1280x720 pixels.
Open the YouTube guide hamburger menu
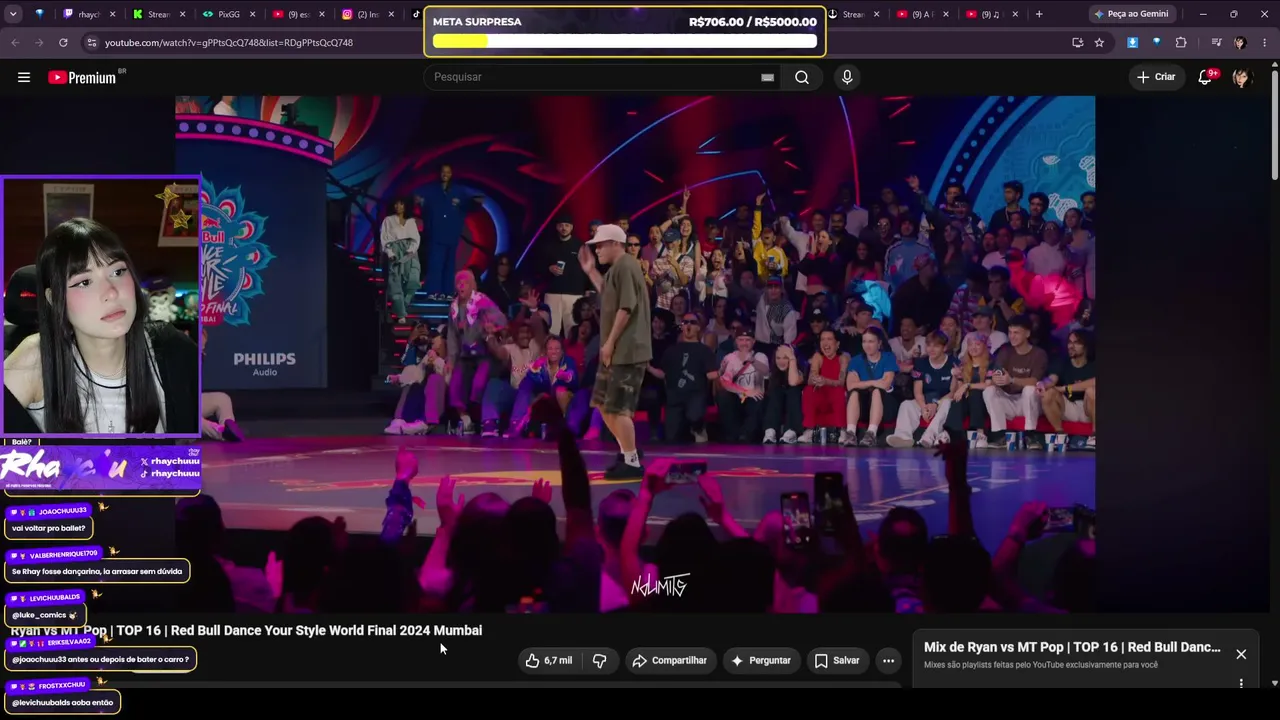24,77
